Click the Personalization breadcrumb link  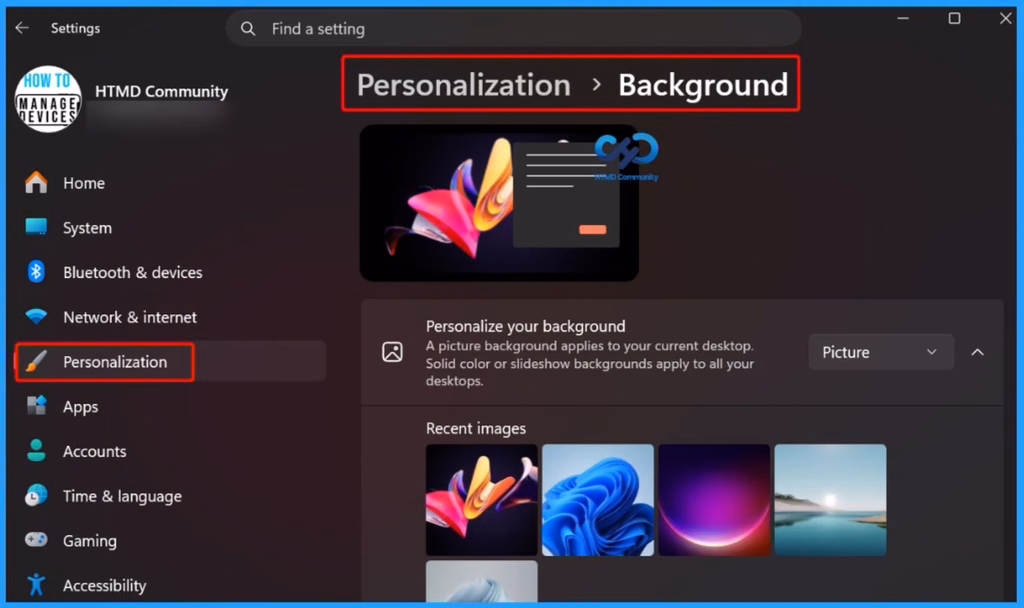point(464,85)
